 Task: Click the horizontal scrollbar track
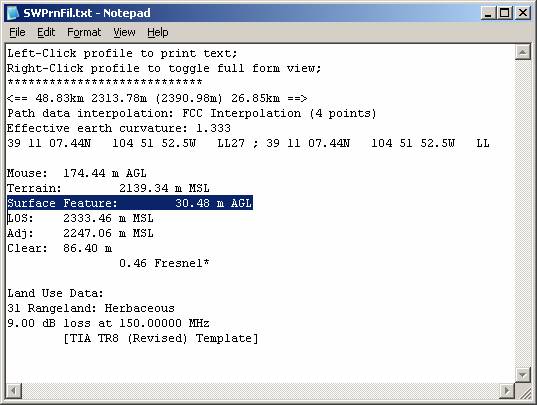[x=260, y=390]
